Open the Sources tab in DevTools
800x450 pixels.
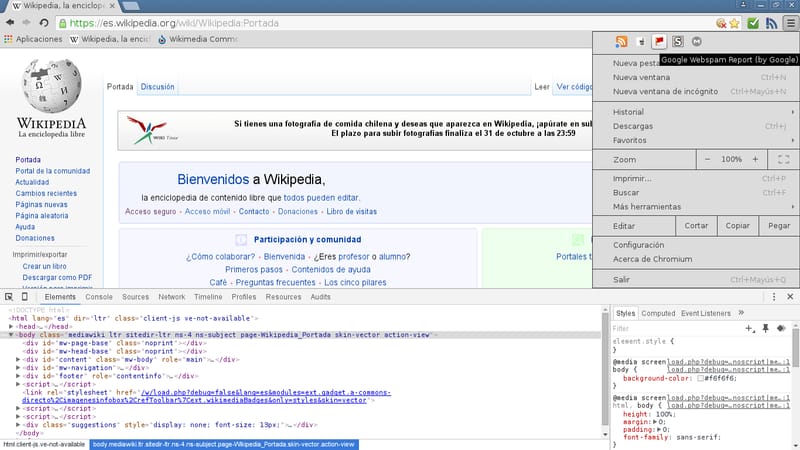tap(135, 297)
